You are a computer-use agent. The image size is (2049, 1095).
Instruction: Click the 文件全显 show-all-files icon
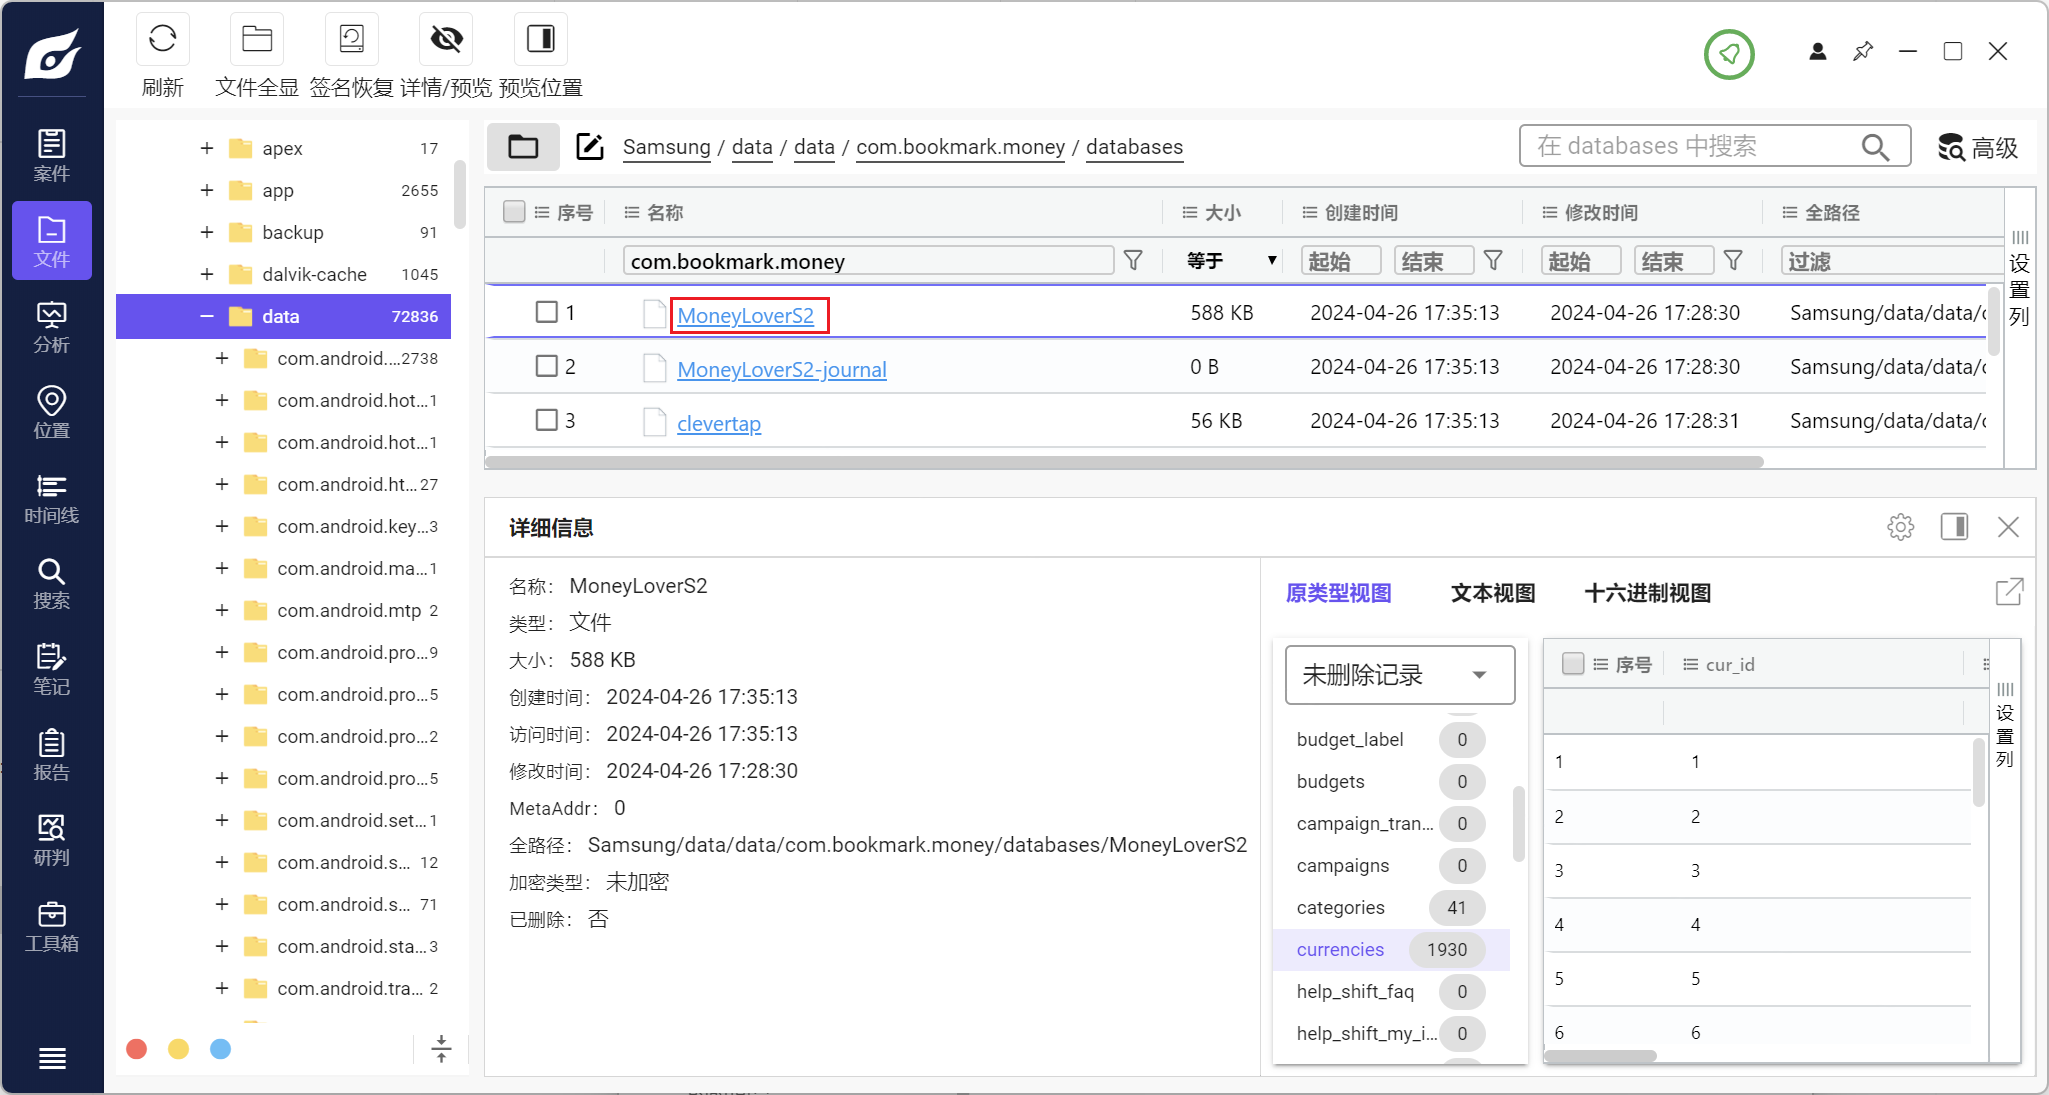(x=257, y=39)
